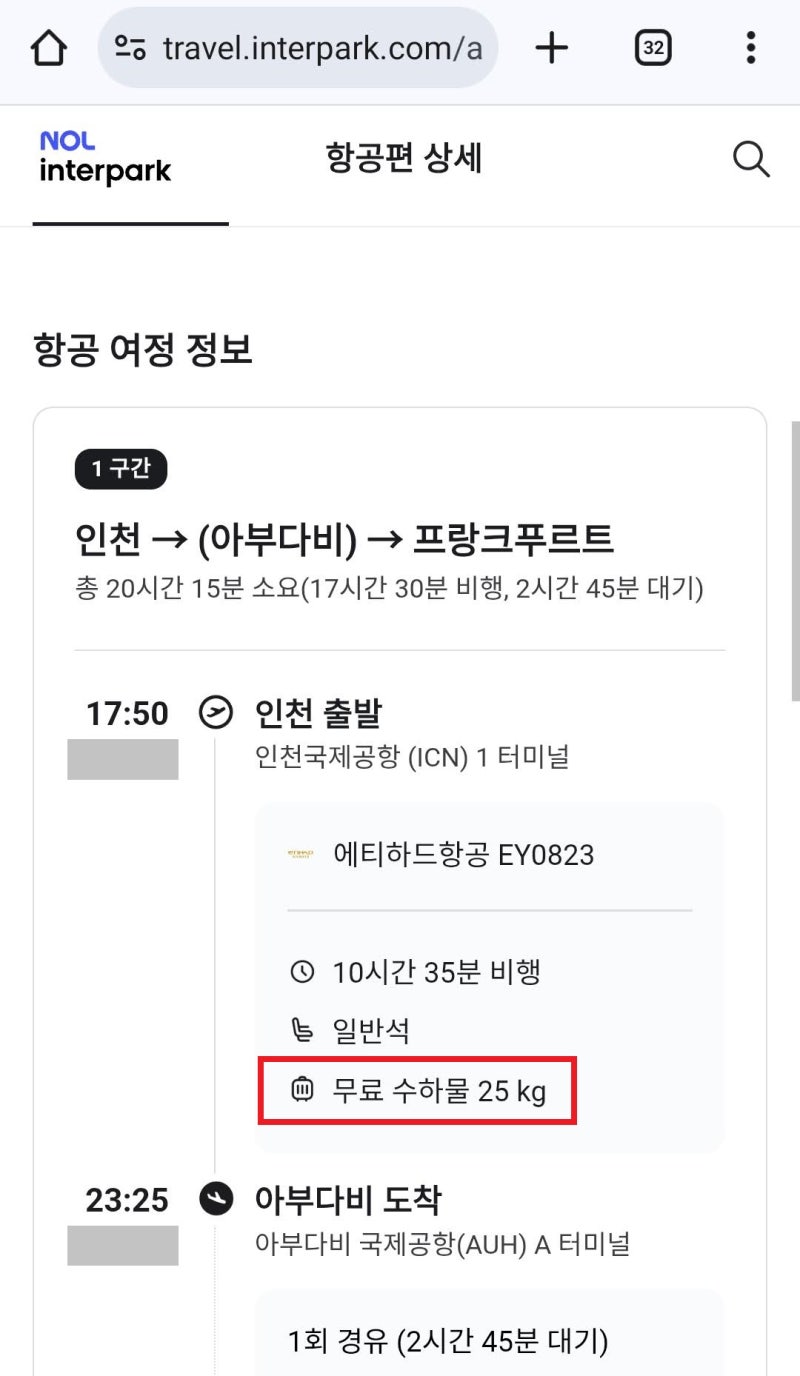Image resolution: width=800 pixels, height=1376 pixels.
Task: Tap the Chrome home icon
Action: tap(49, 47)
